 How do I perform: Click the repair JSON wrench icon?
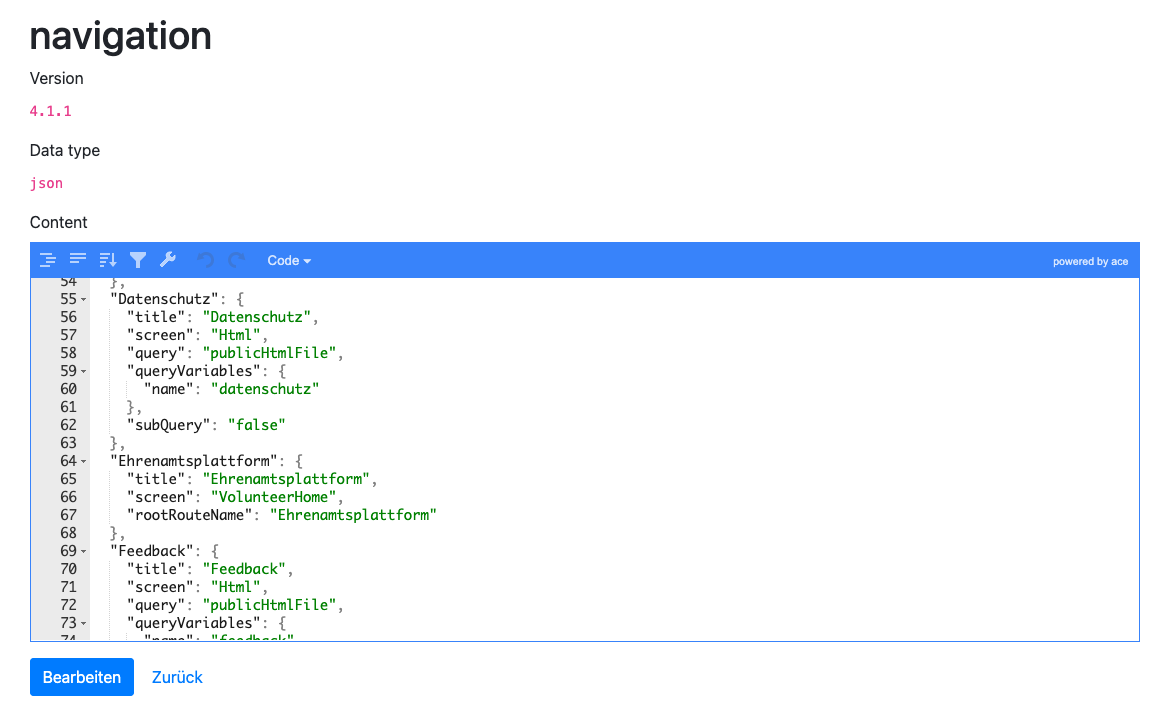click(168, 261)
